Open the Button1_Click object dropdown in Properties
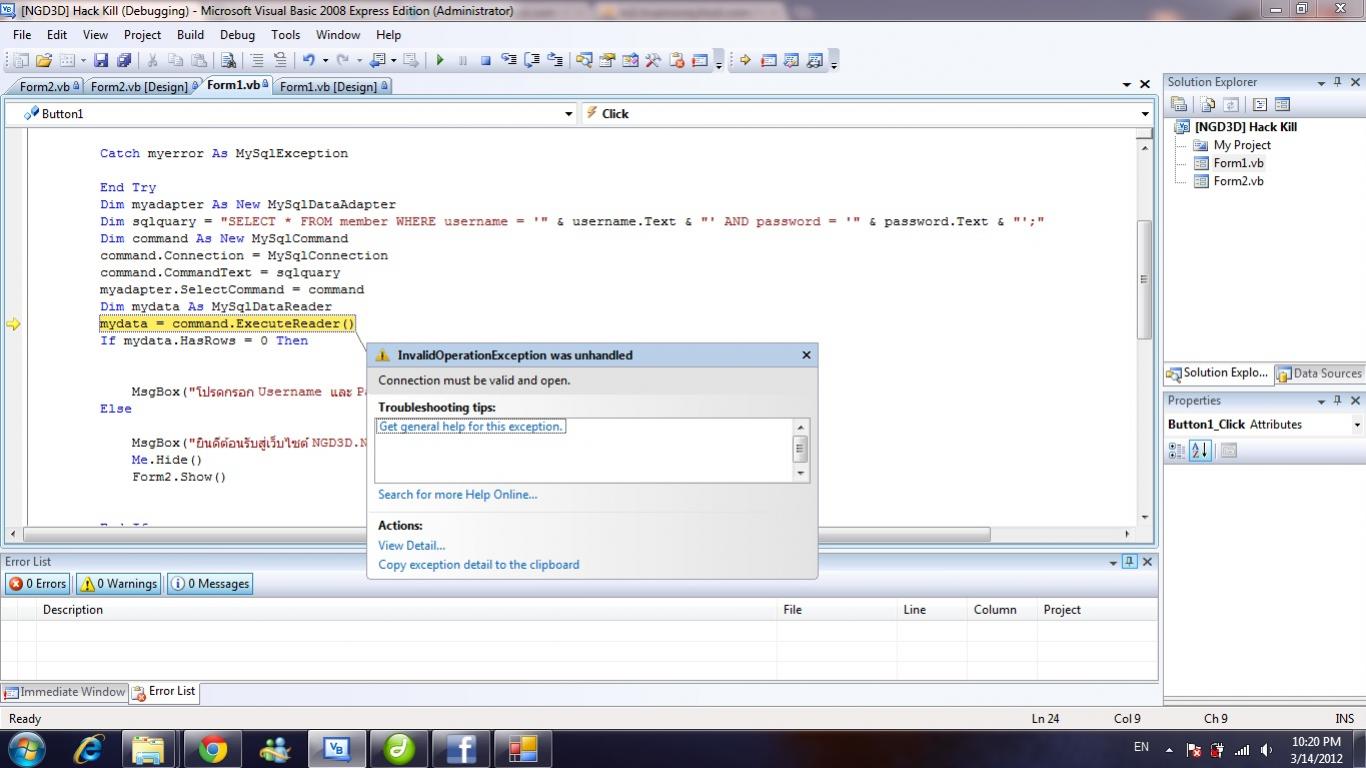This screenshot has width=1366, height=768. click(1357, 425)
